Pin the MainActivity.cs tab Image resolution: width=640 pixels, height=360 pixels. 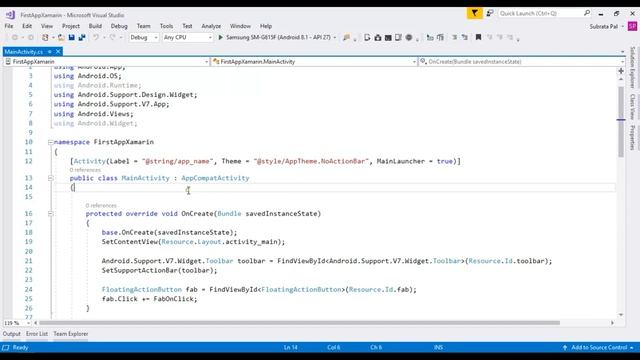(x=49, y=51)
